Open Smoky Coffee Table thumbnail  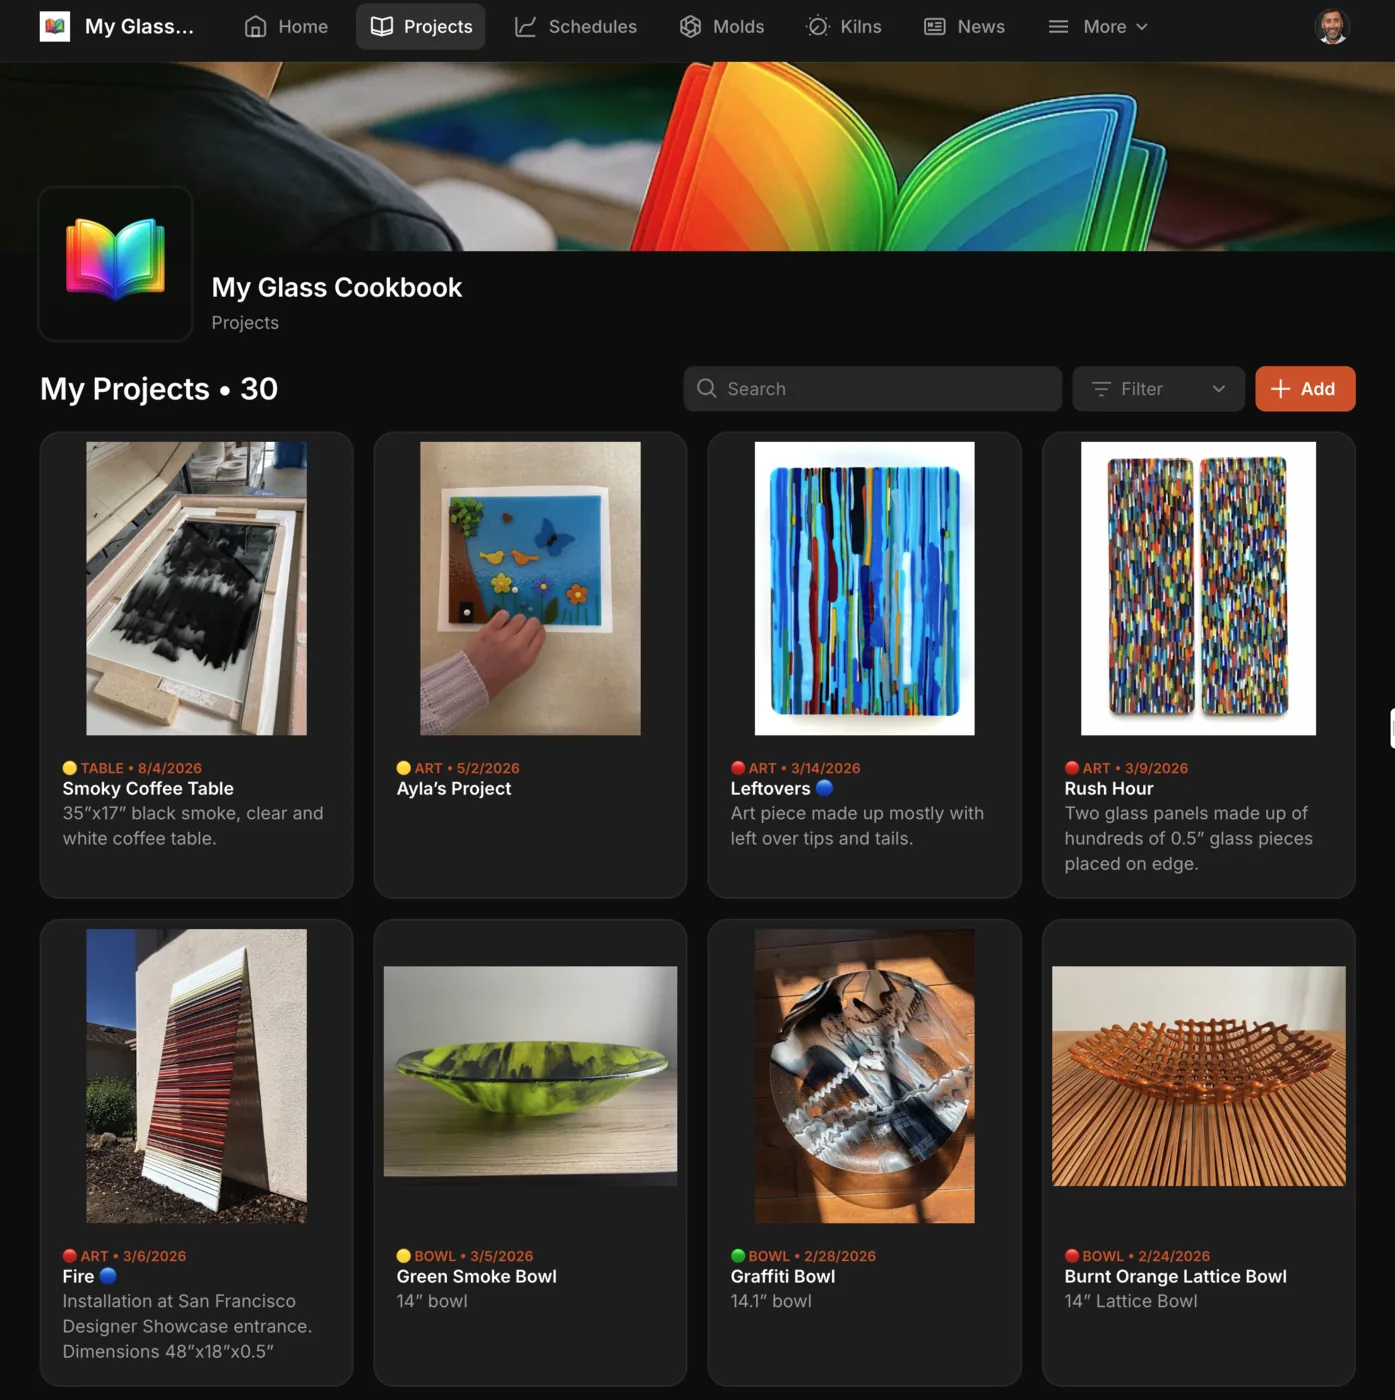click(x=196, y=588)
